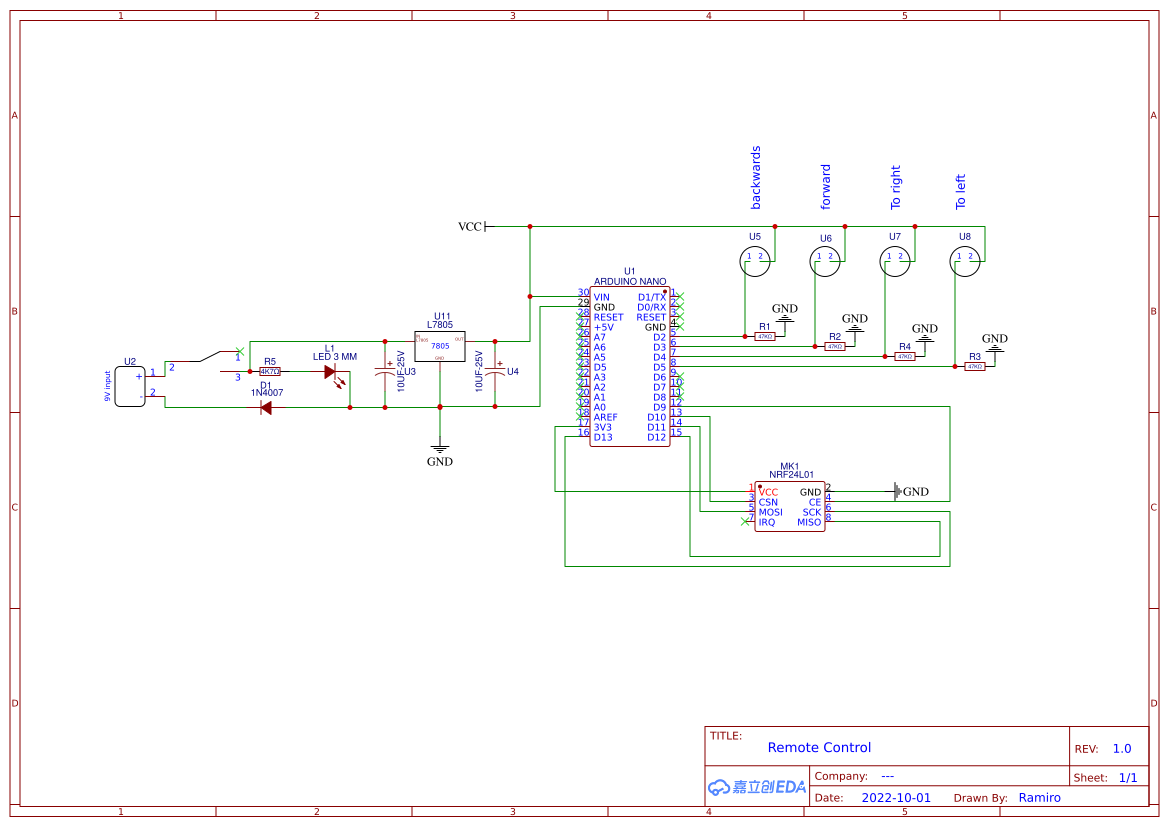Screen dimensions: 1169x827
Task: Click the "L7805" label above the regulator
Action: 440,324
